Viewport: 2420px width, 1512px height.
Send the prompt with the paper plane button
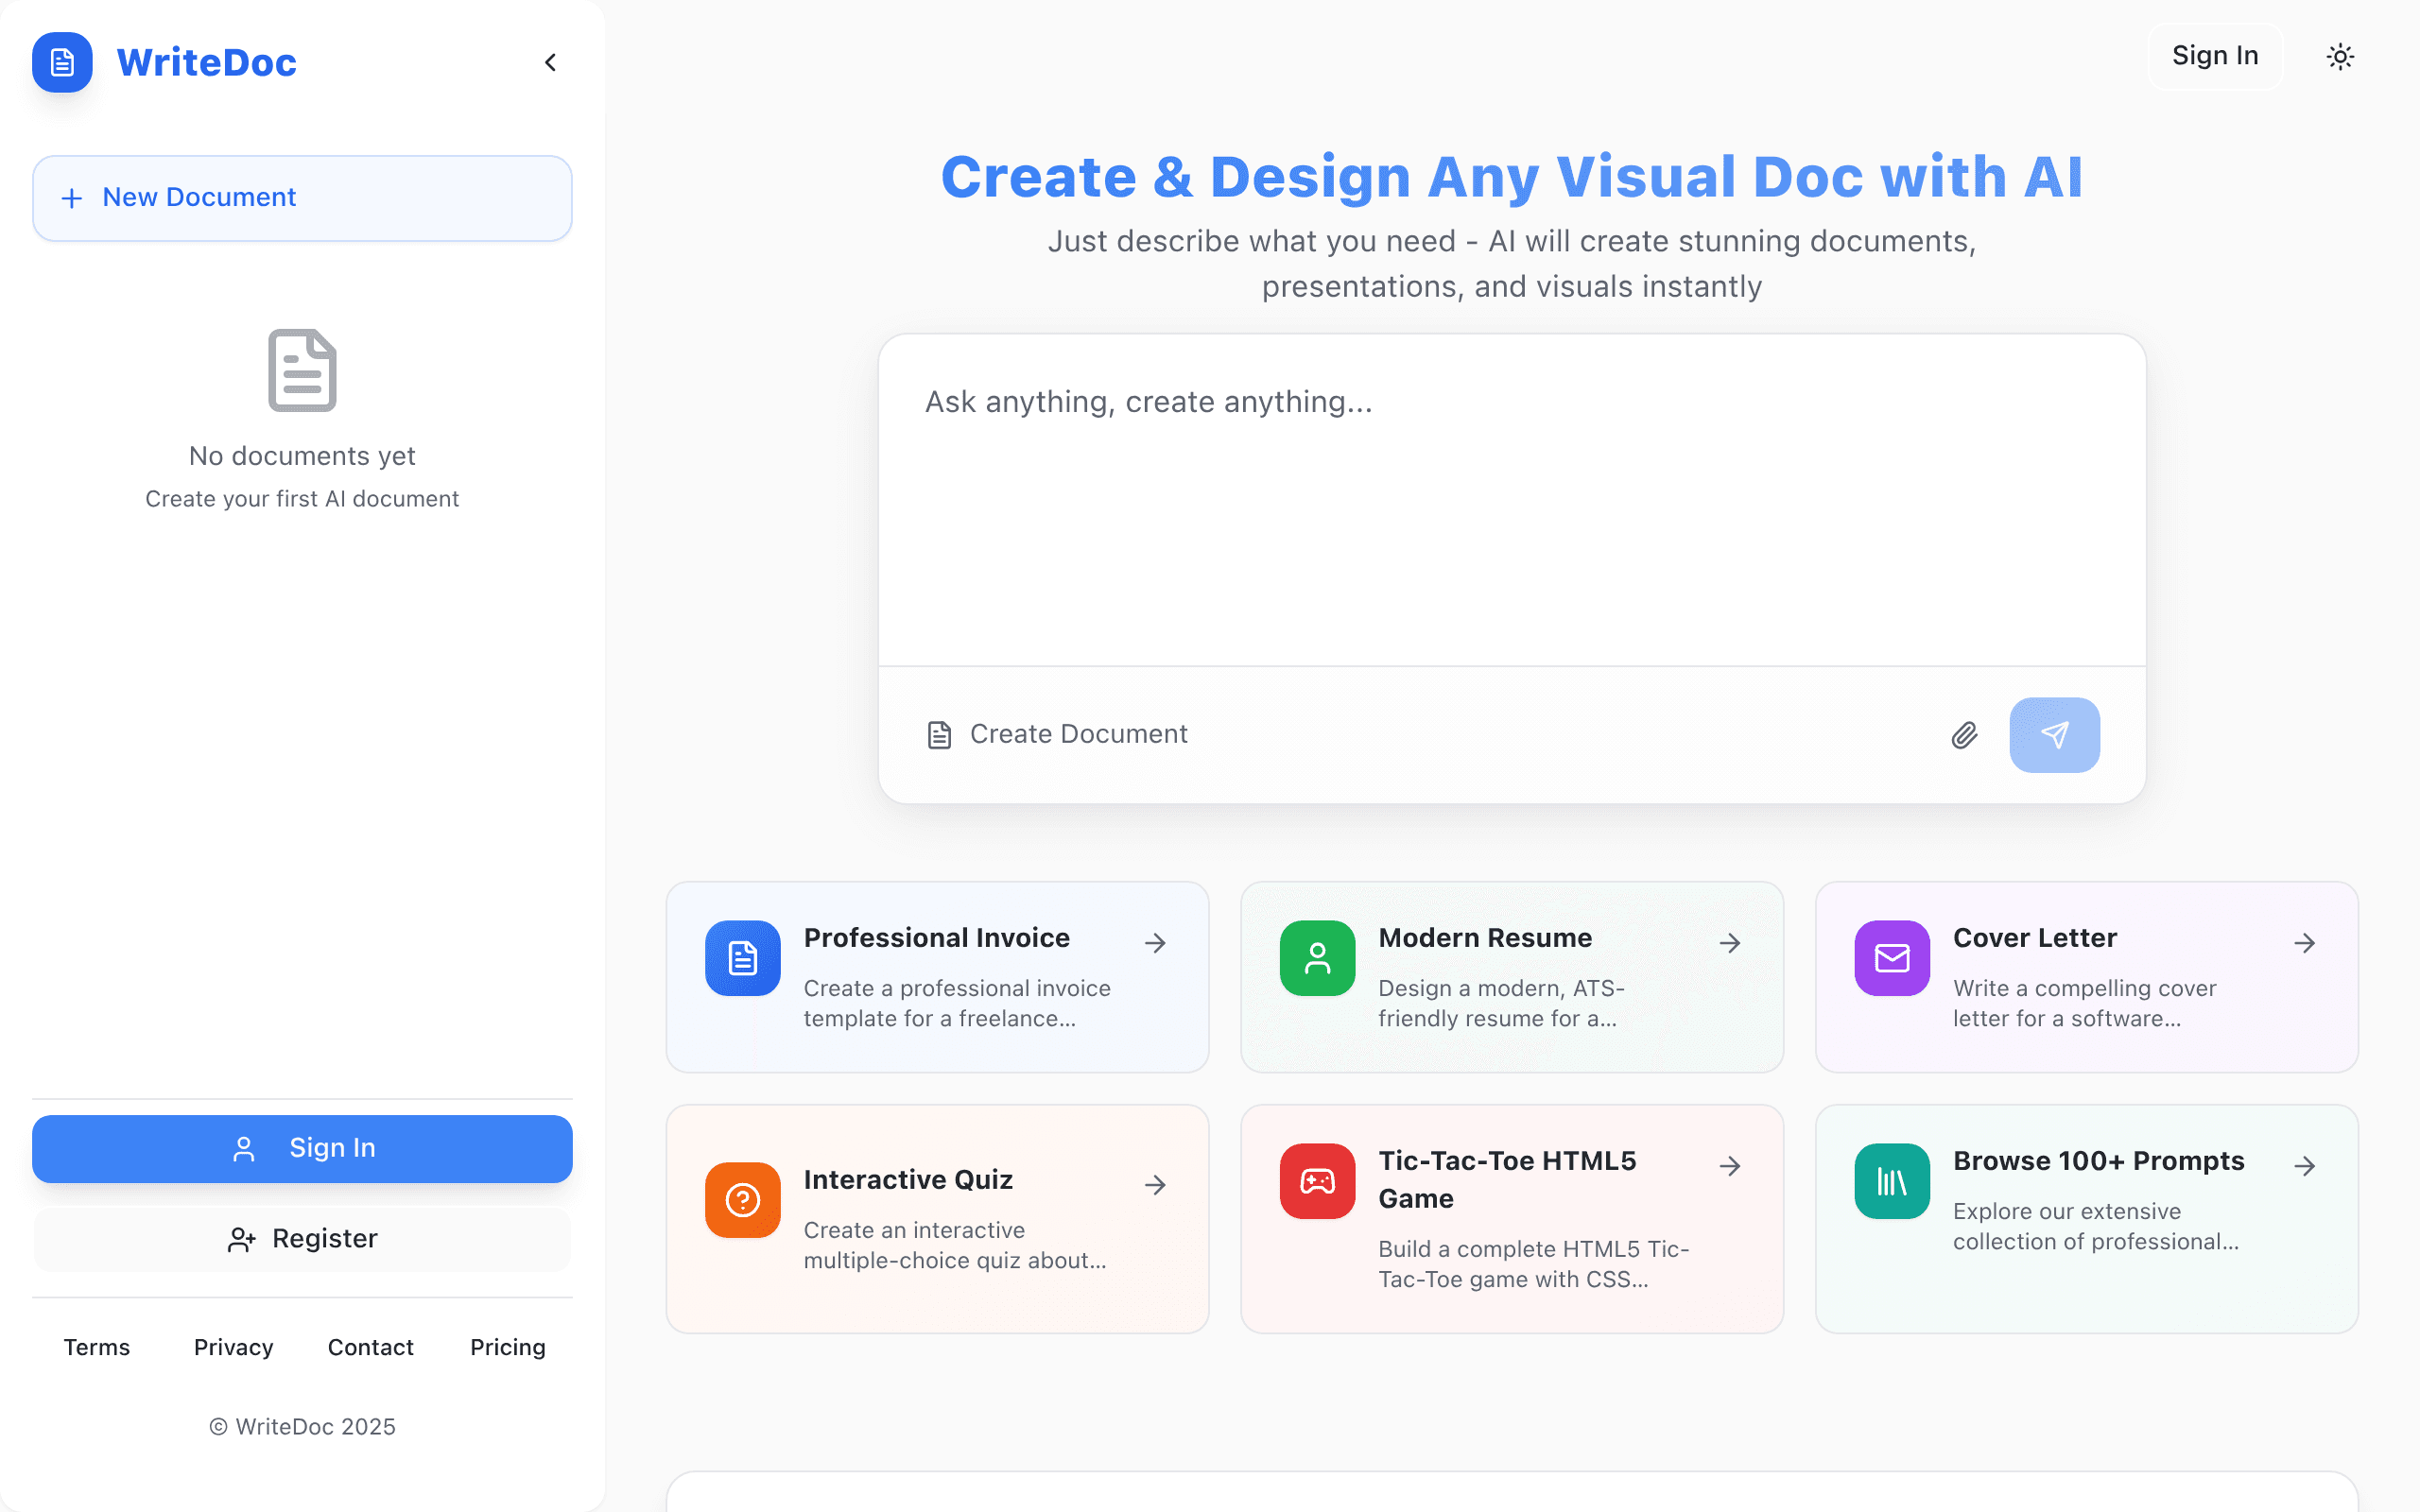pyautogui.click(x=2054, y=735)
